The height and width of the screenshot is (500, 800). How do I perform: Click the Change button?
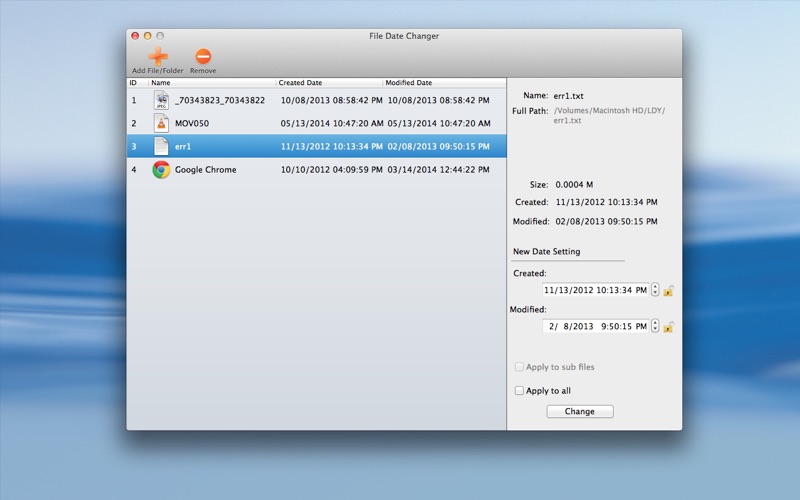tap(580, 411)
